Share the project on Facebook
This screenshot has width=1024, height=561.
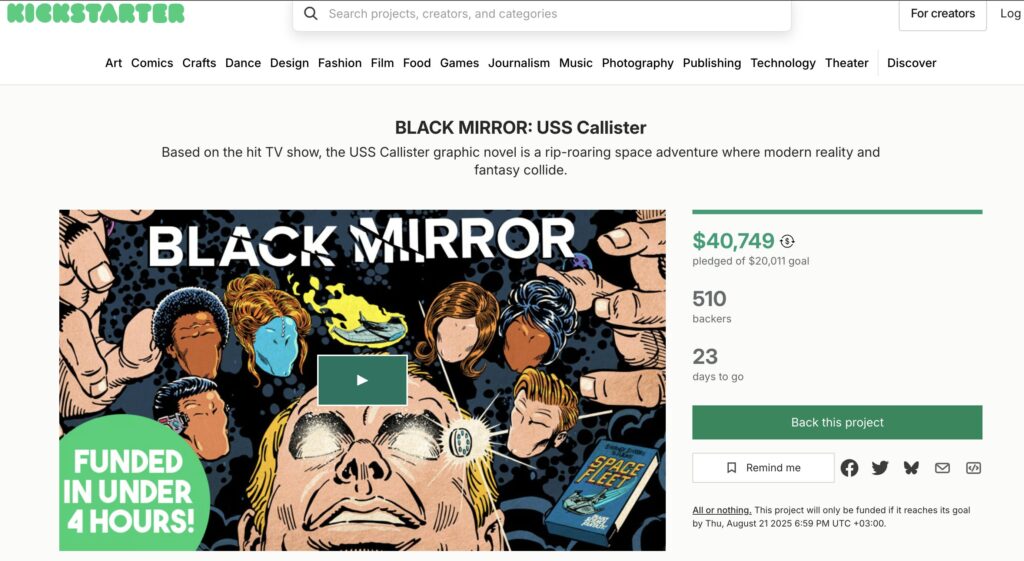point(849,468)
